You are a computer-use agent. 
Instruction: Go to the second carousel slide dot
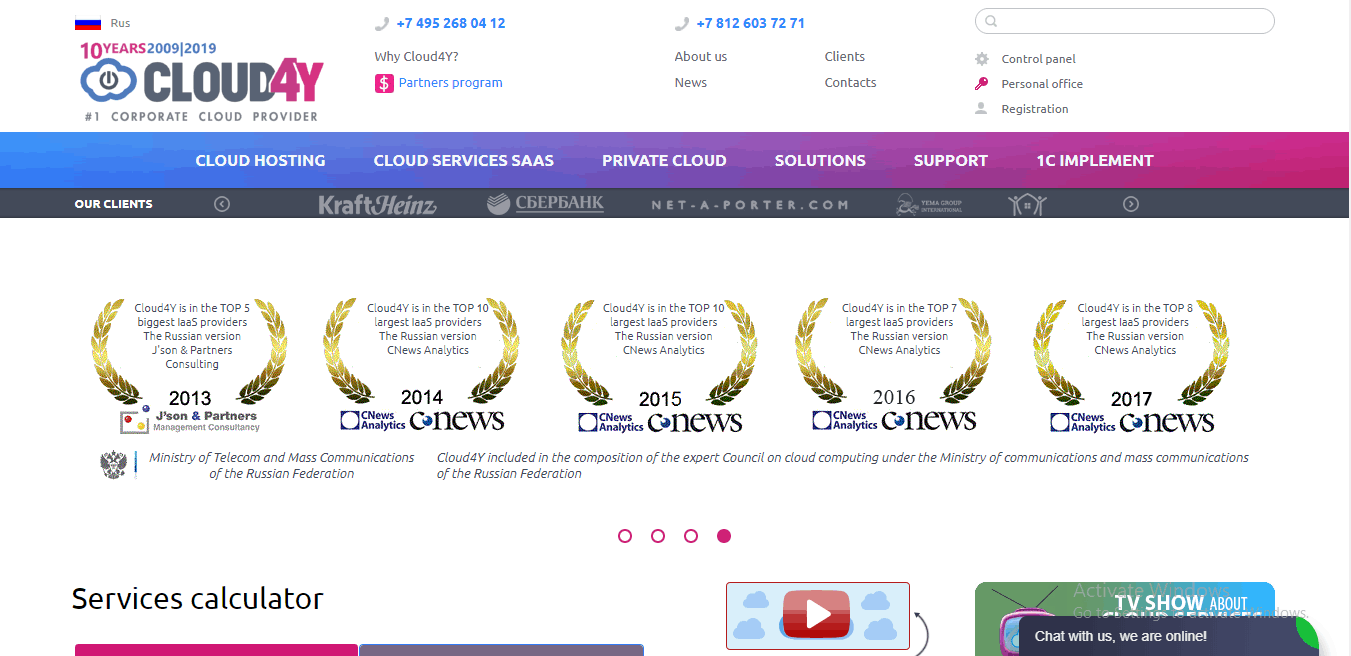coord(658,536)
